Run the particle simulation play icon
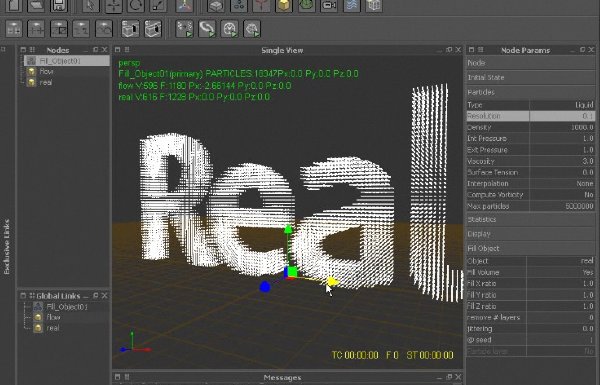The image size is (600, 385). tap(185, 29)
